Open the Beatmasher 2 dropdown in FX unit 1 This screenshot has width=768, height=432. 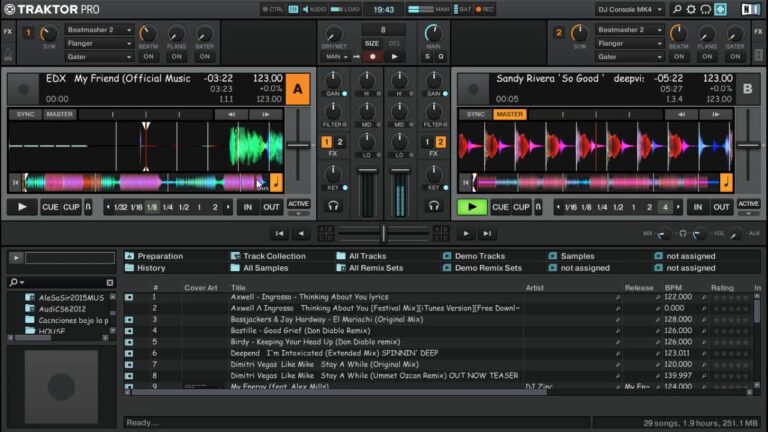99,30
